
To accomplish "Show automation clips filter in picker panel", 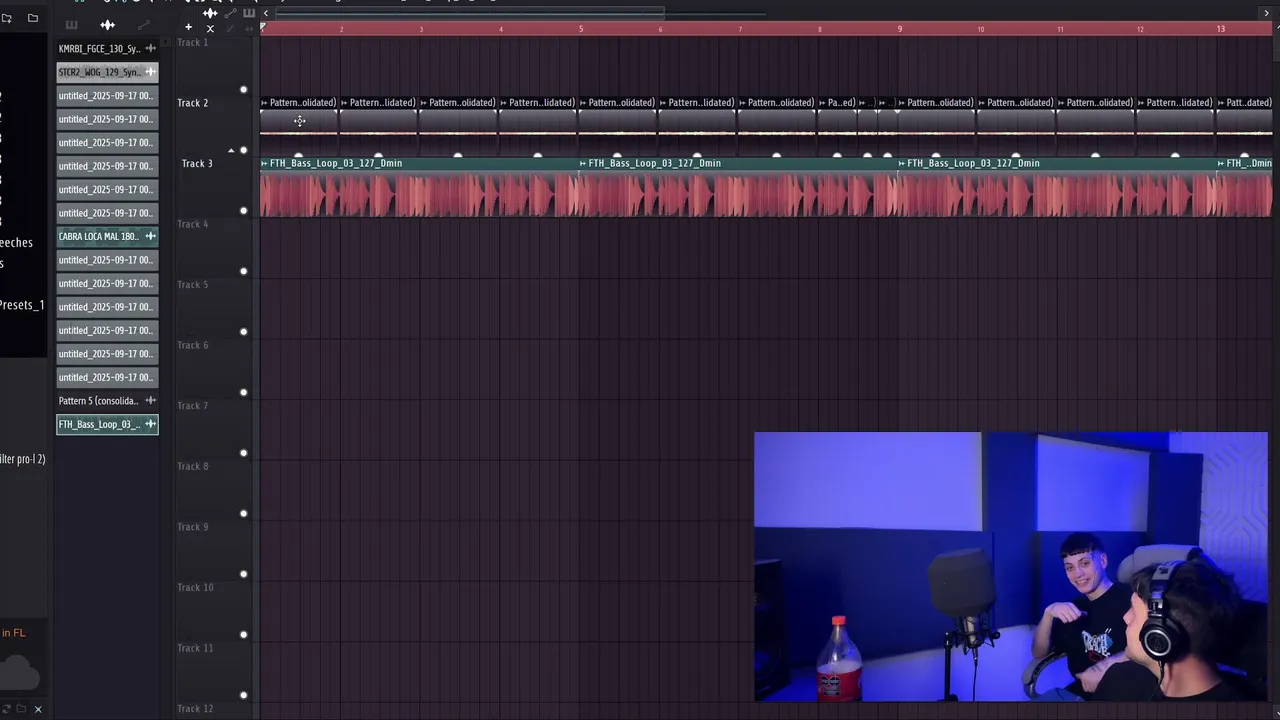I will pos(144,25).
